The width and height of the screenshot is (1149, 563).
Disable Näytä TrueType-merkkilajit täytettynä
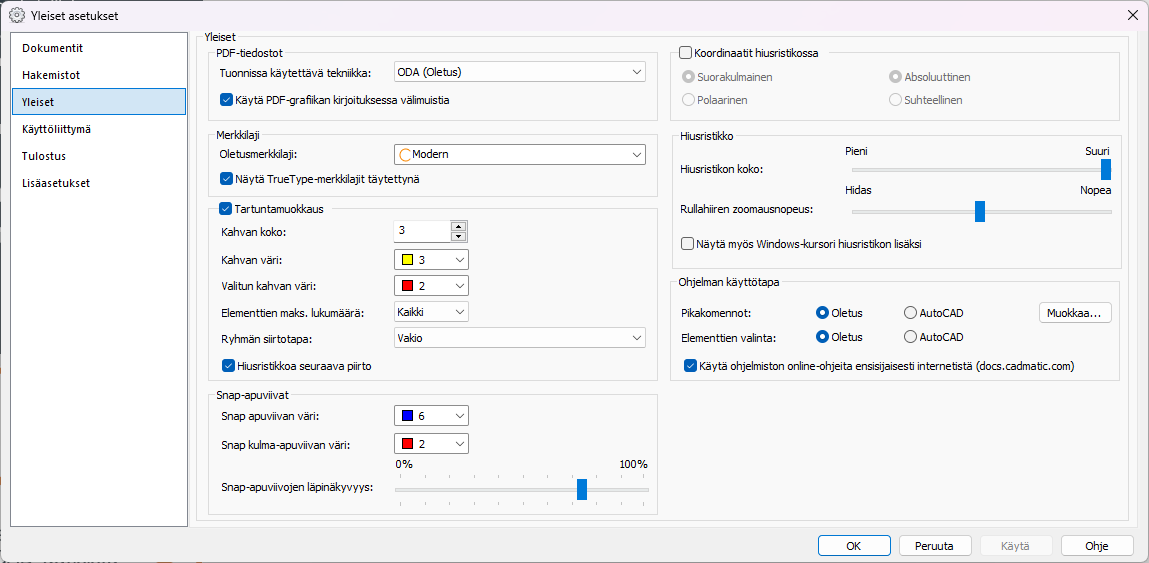(x=226, y=180)
